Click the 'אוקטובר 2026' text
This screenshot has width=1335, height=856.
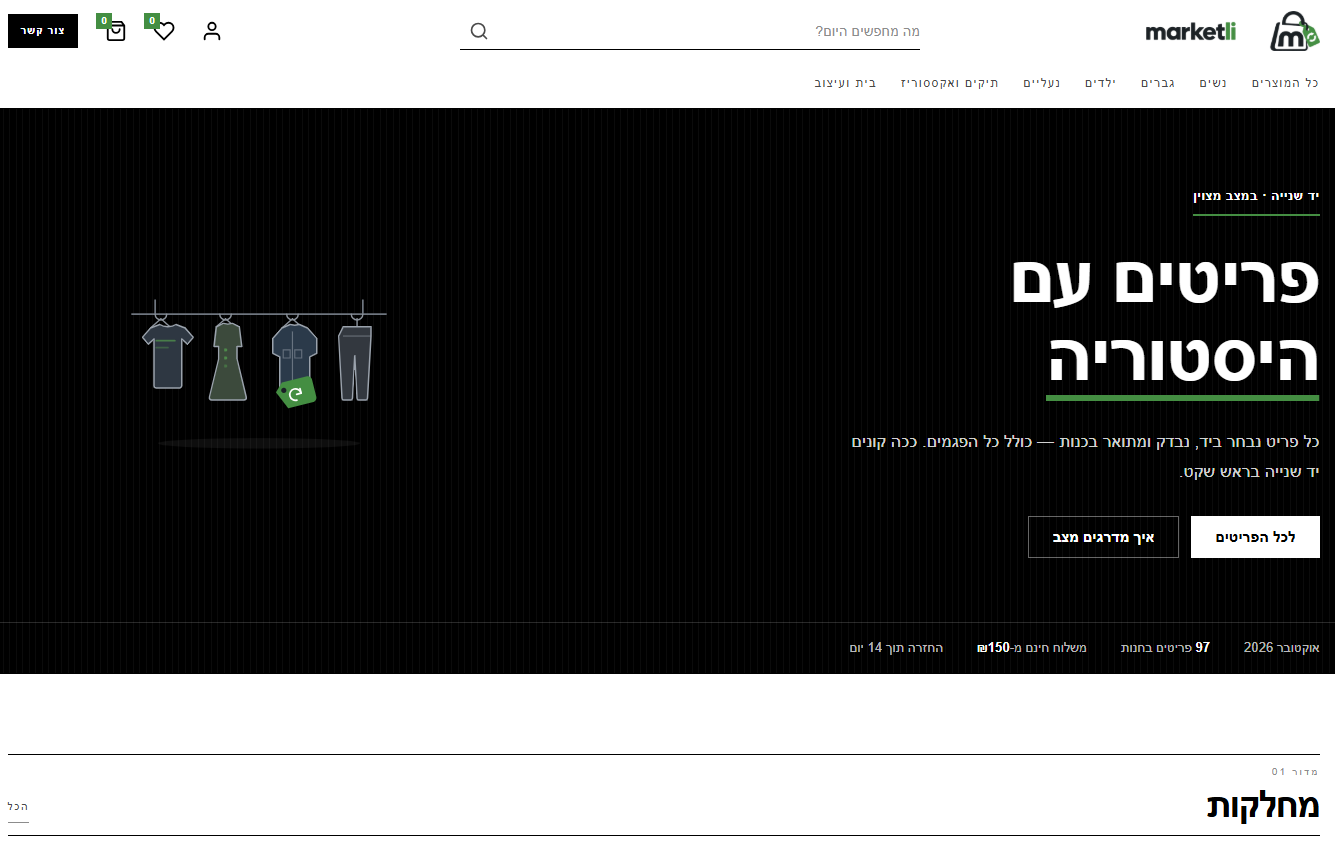click(x=1282, y=648)
